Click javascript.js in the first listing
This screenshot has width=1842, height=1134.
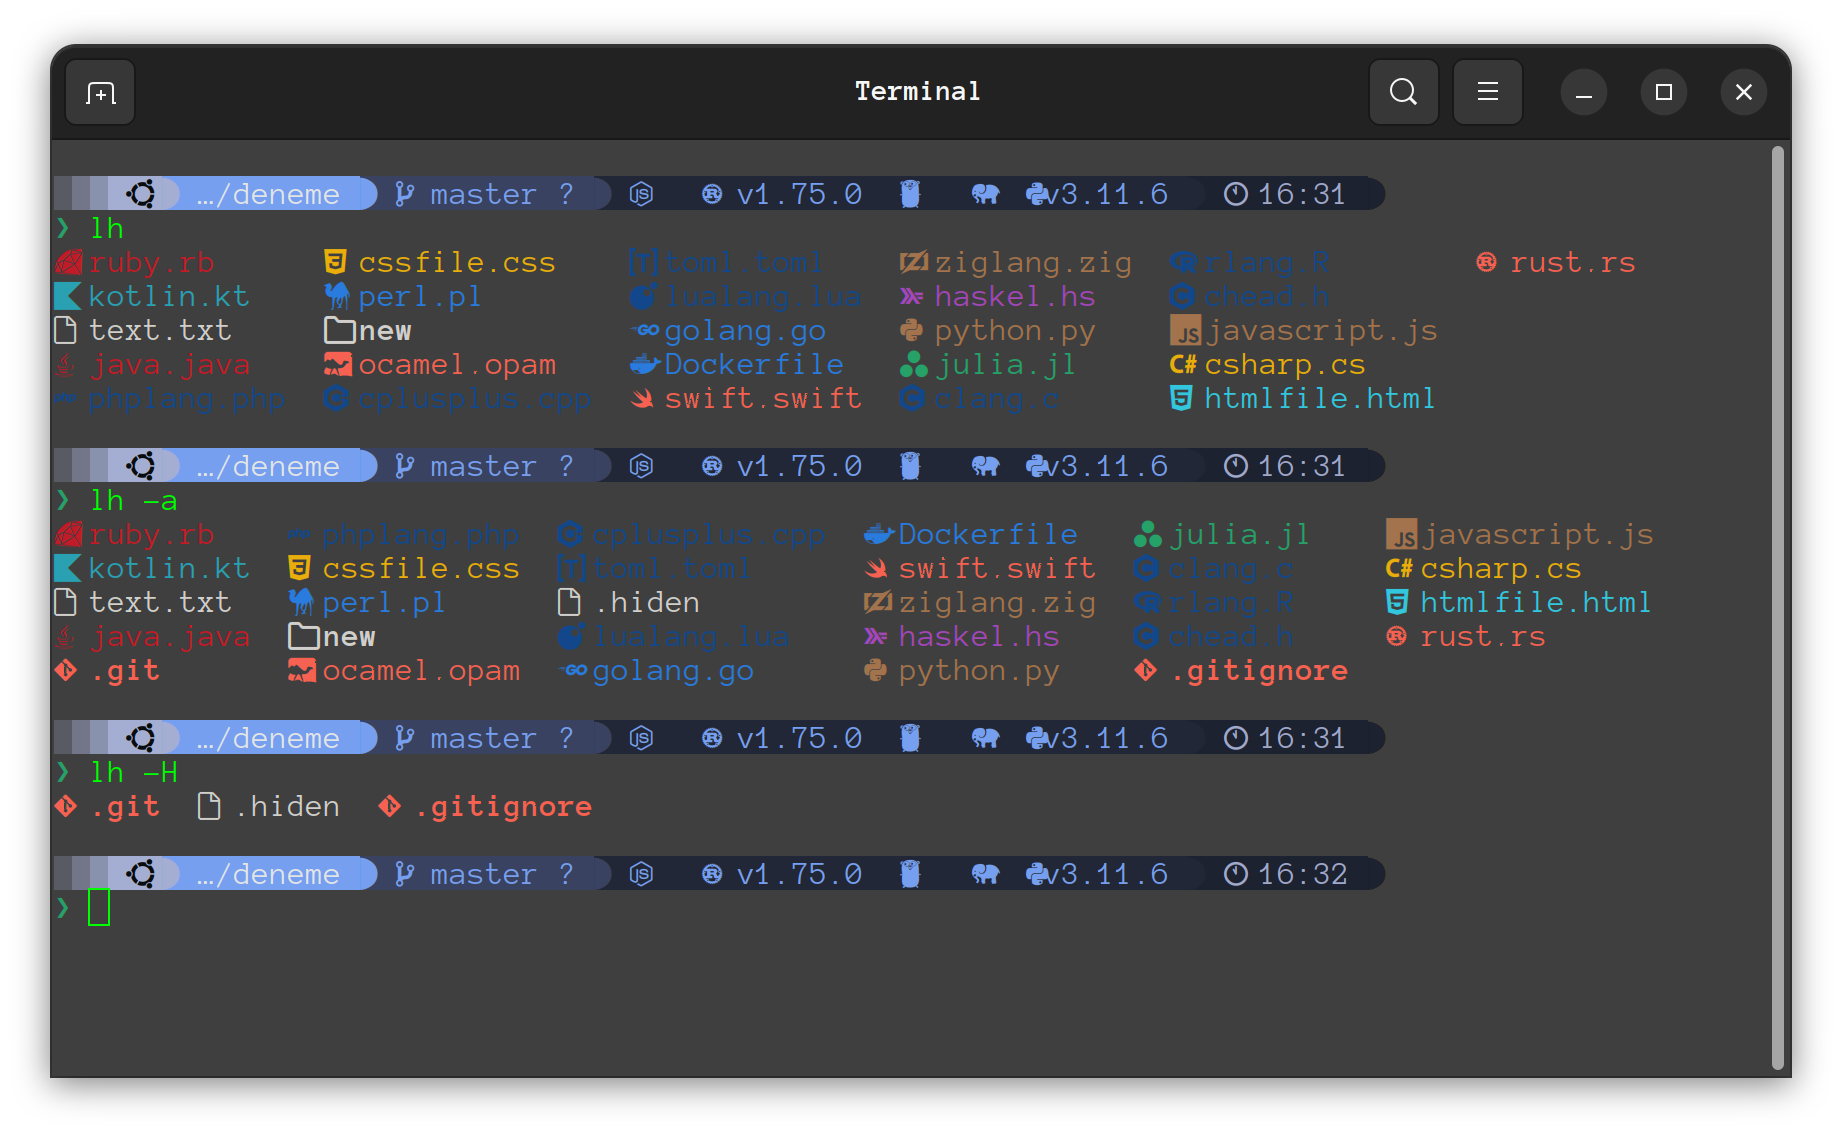point(1321,331)
